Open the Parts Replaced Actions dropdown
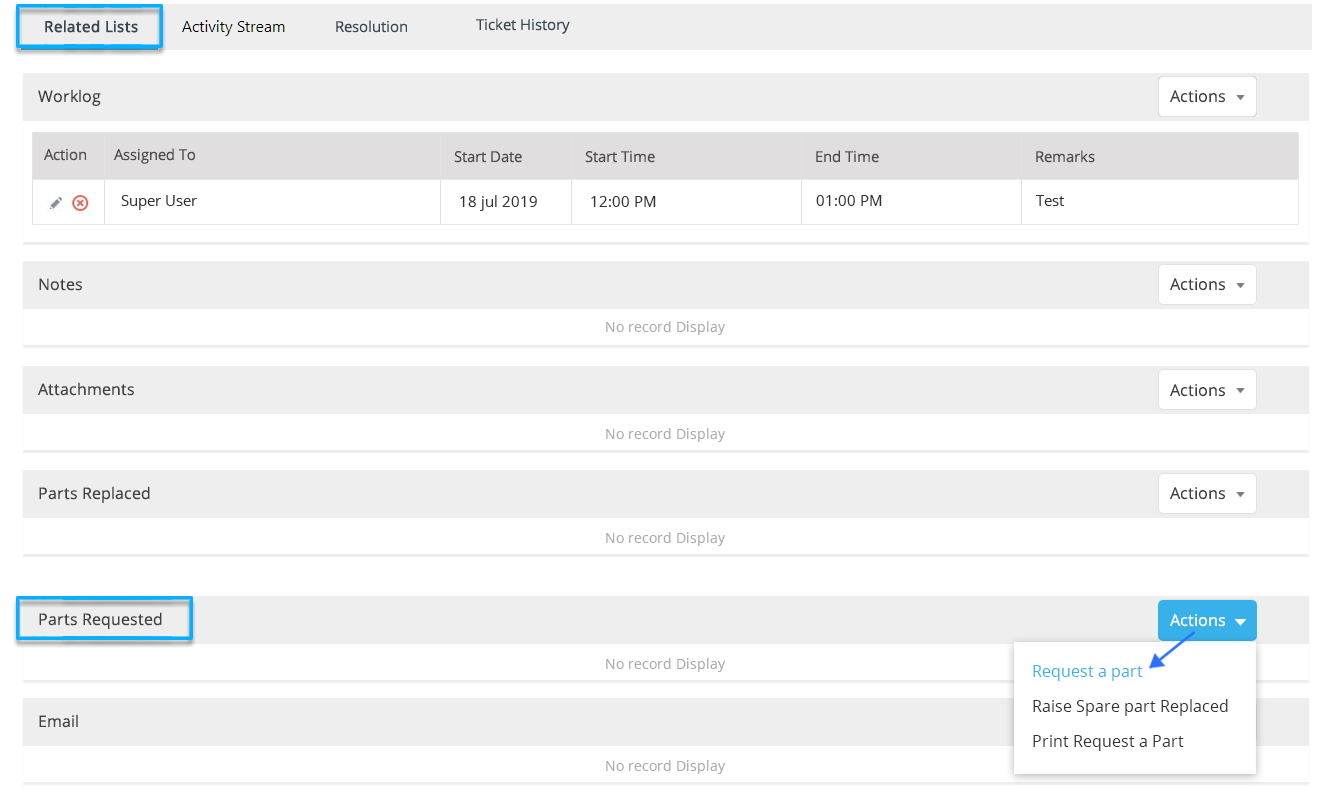 (1207, 494)
